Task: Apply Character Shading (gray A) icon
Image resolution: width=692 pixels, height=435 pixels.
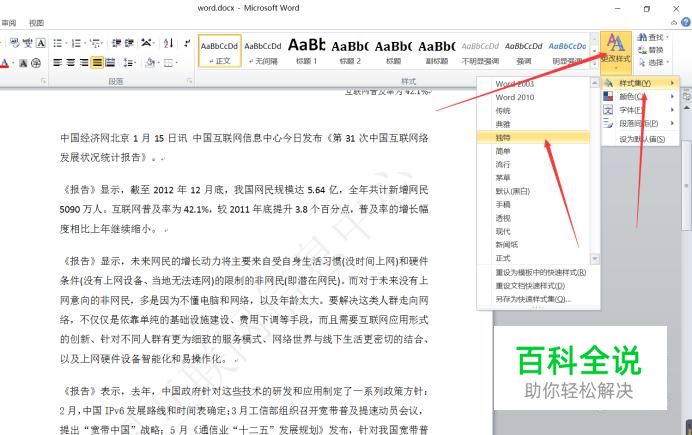Action: pos(23,63)
